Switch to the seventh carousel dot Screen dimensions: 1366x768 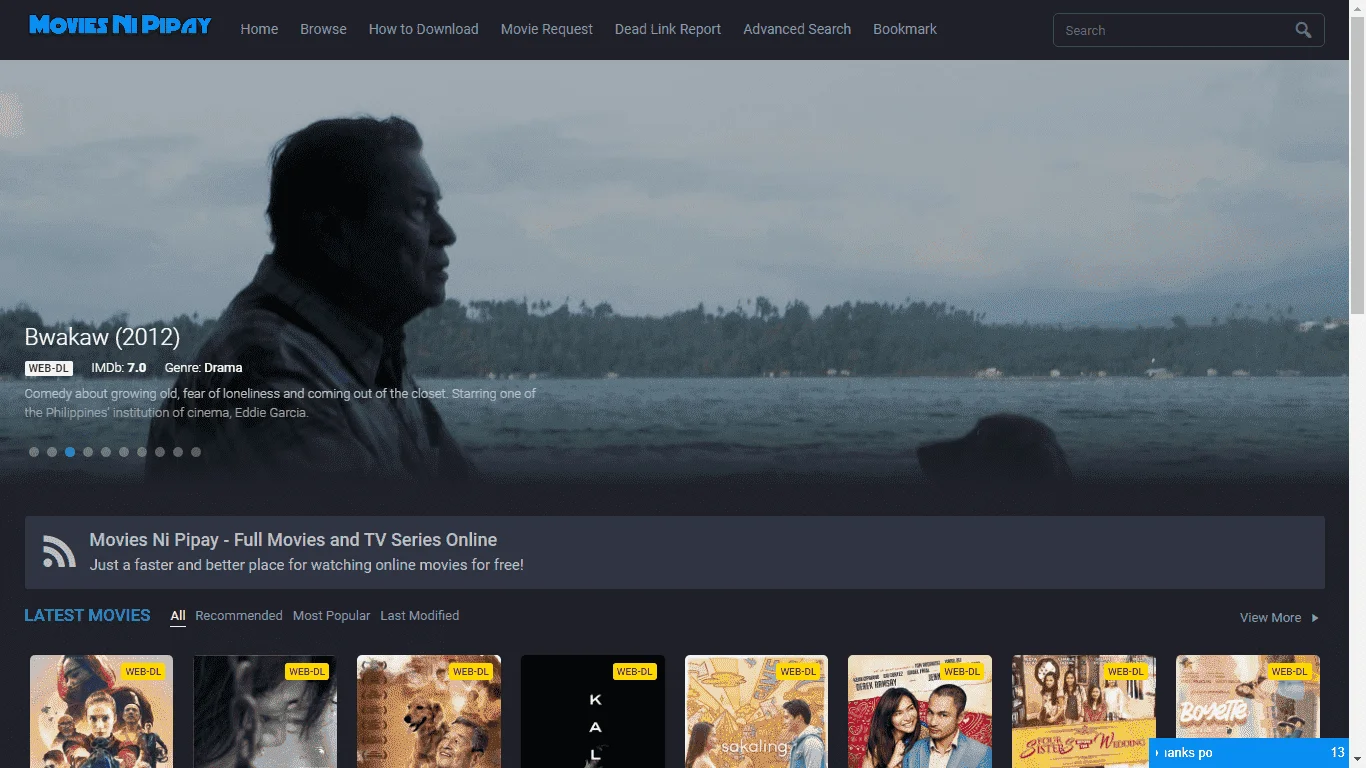[142, 452]
